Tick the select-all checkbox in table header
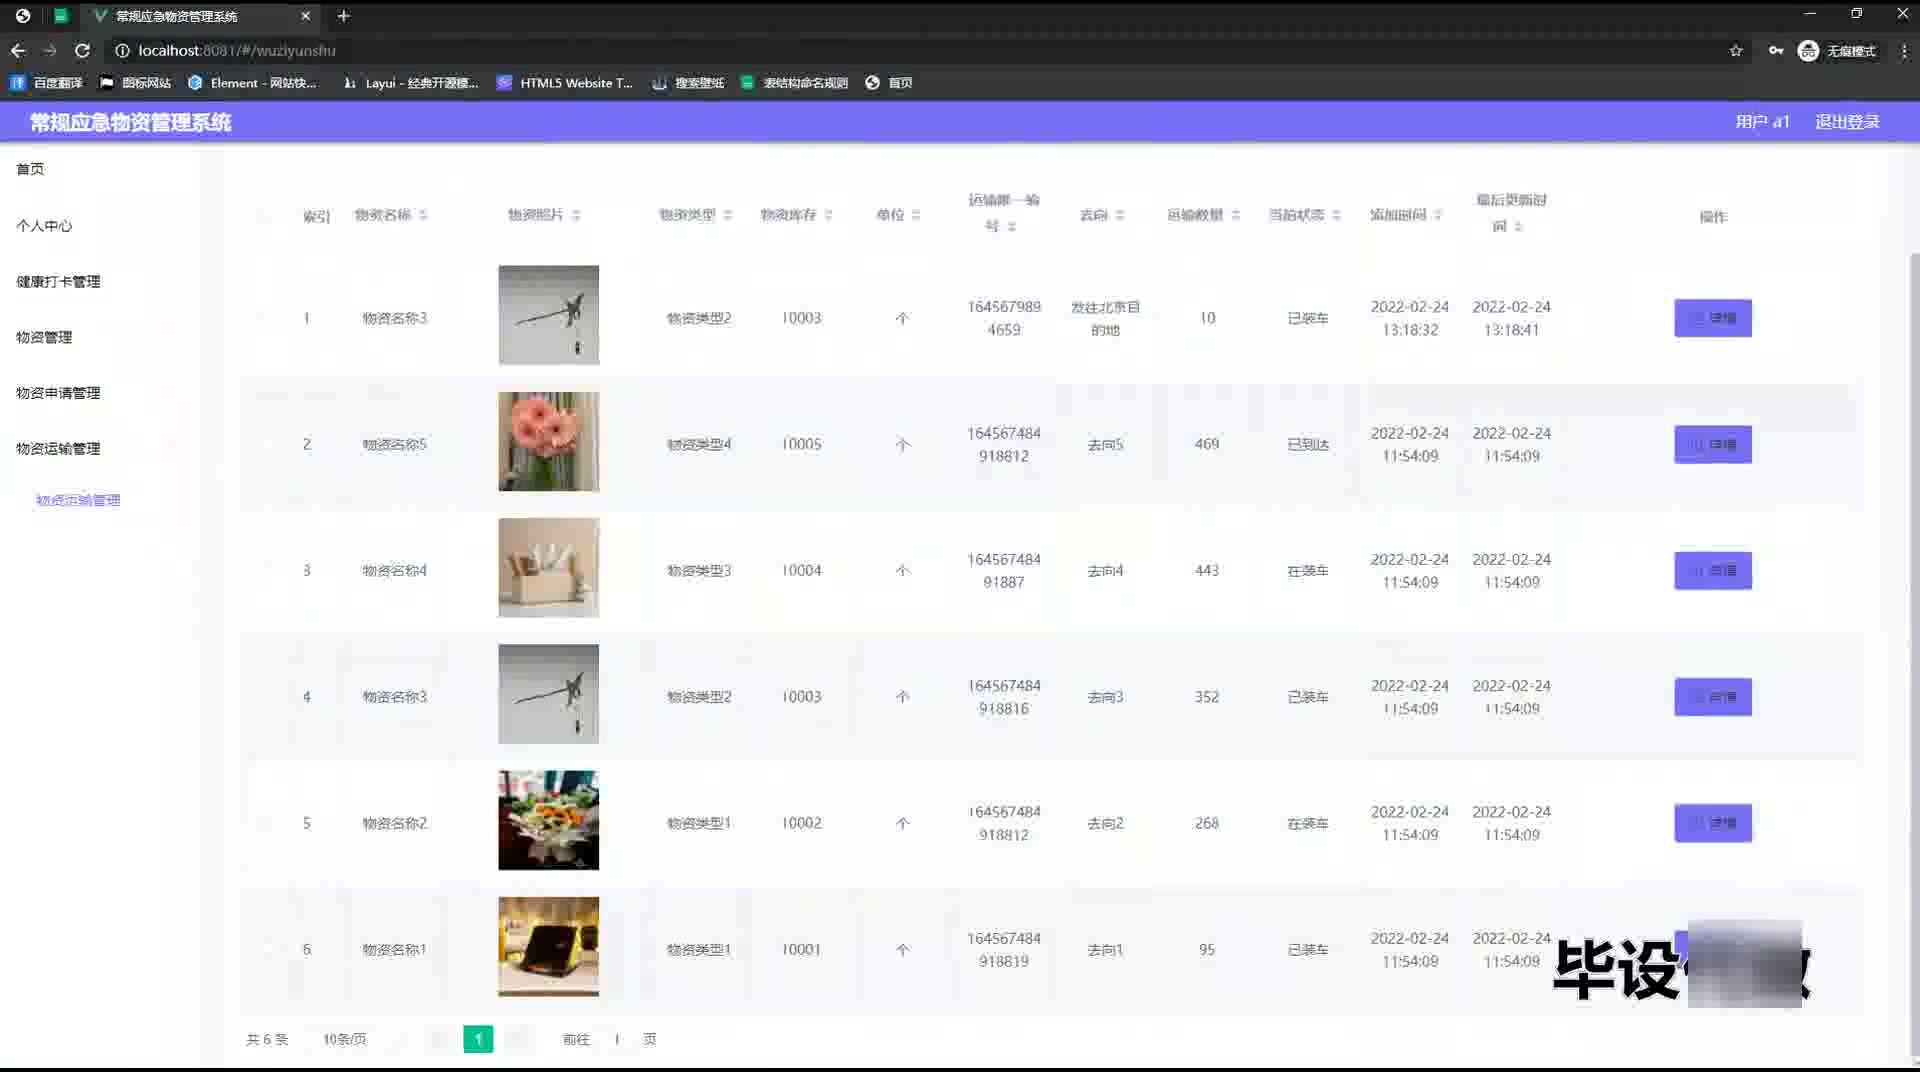1920x1072 pixels. (264, 216)
